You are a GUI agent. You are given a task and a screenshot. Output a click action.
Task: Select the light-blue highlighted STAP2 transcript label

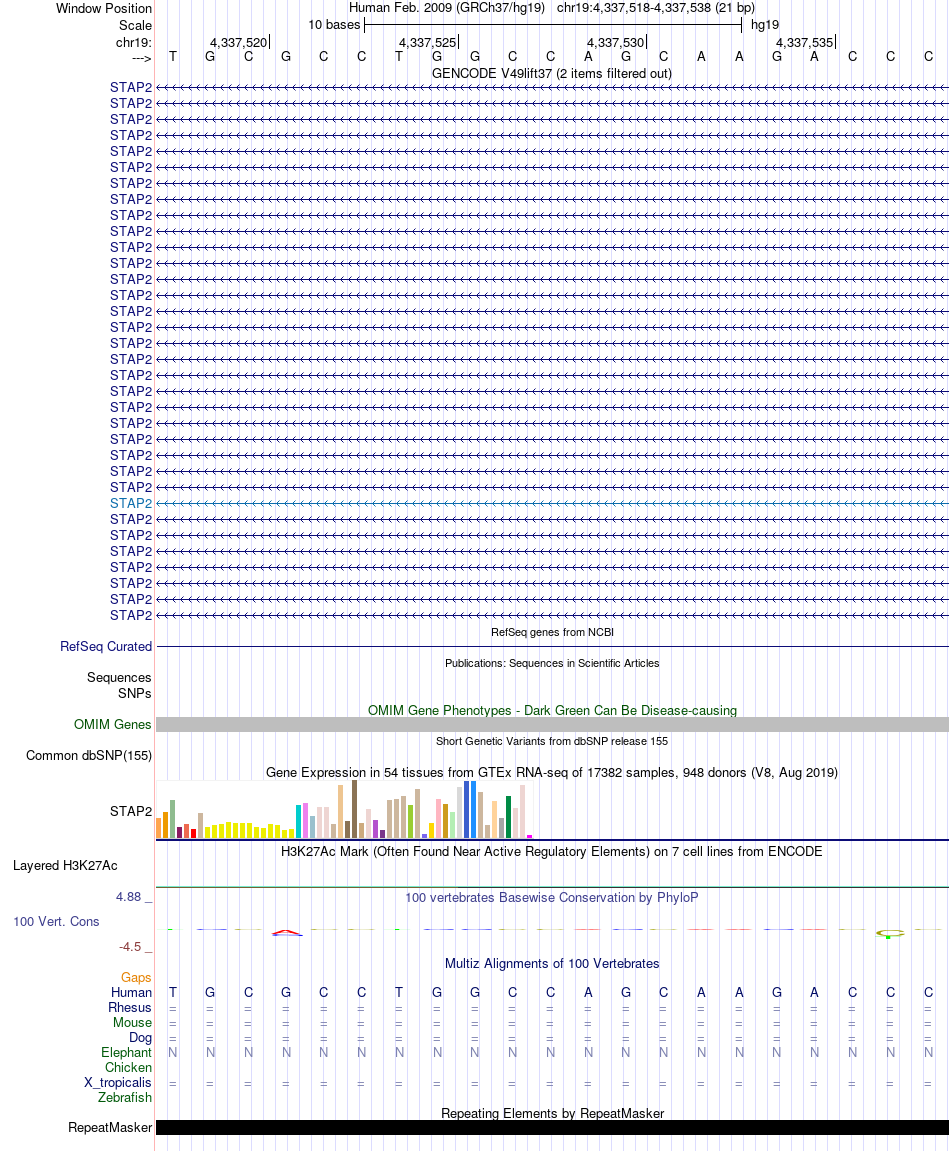[131, 504]
